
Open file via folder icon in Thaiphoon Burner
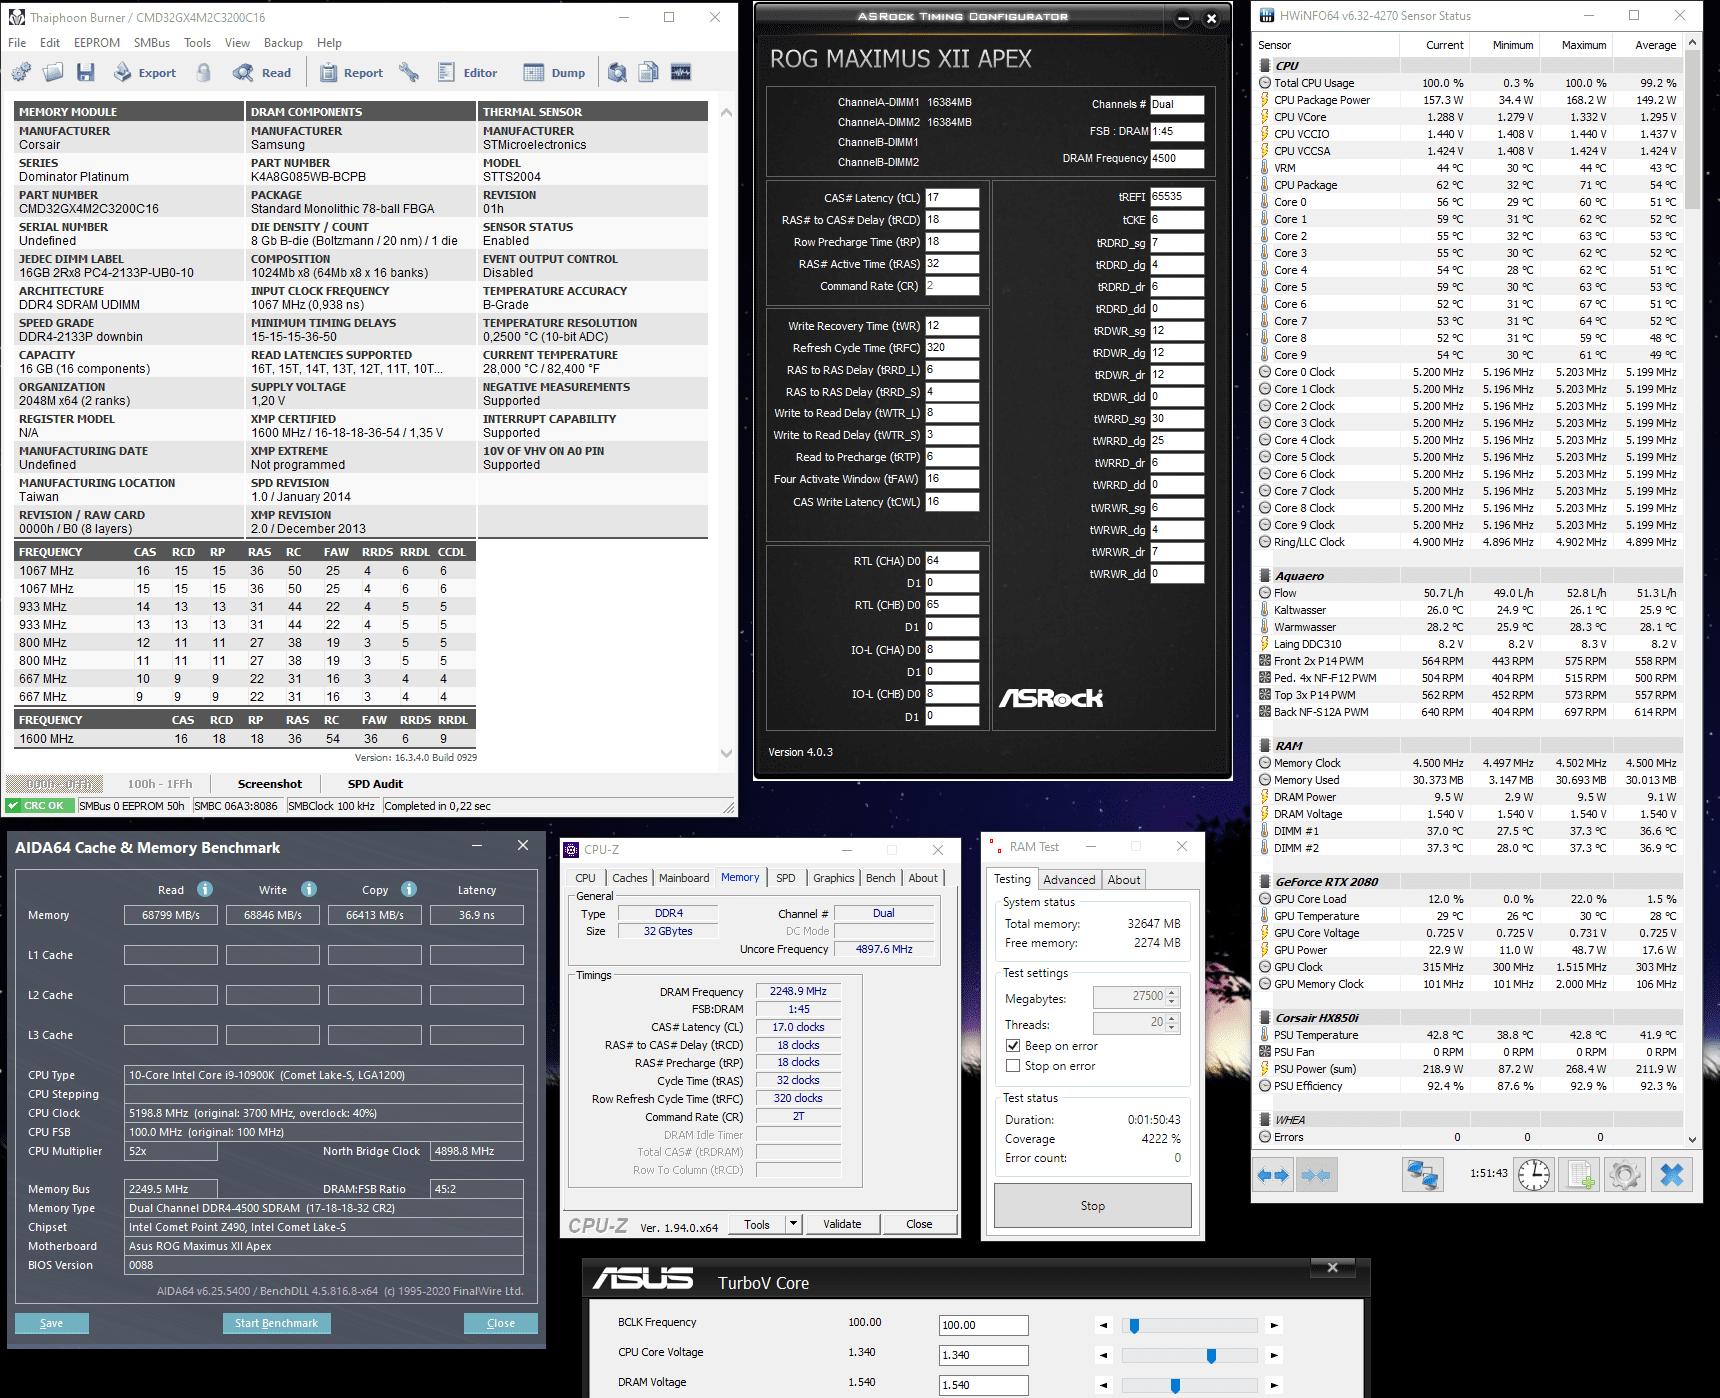click(54, 73)
